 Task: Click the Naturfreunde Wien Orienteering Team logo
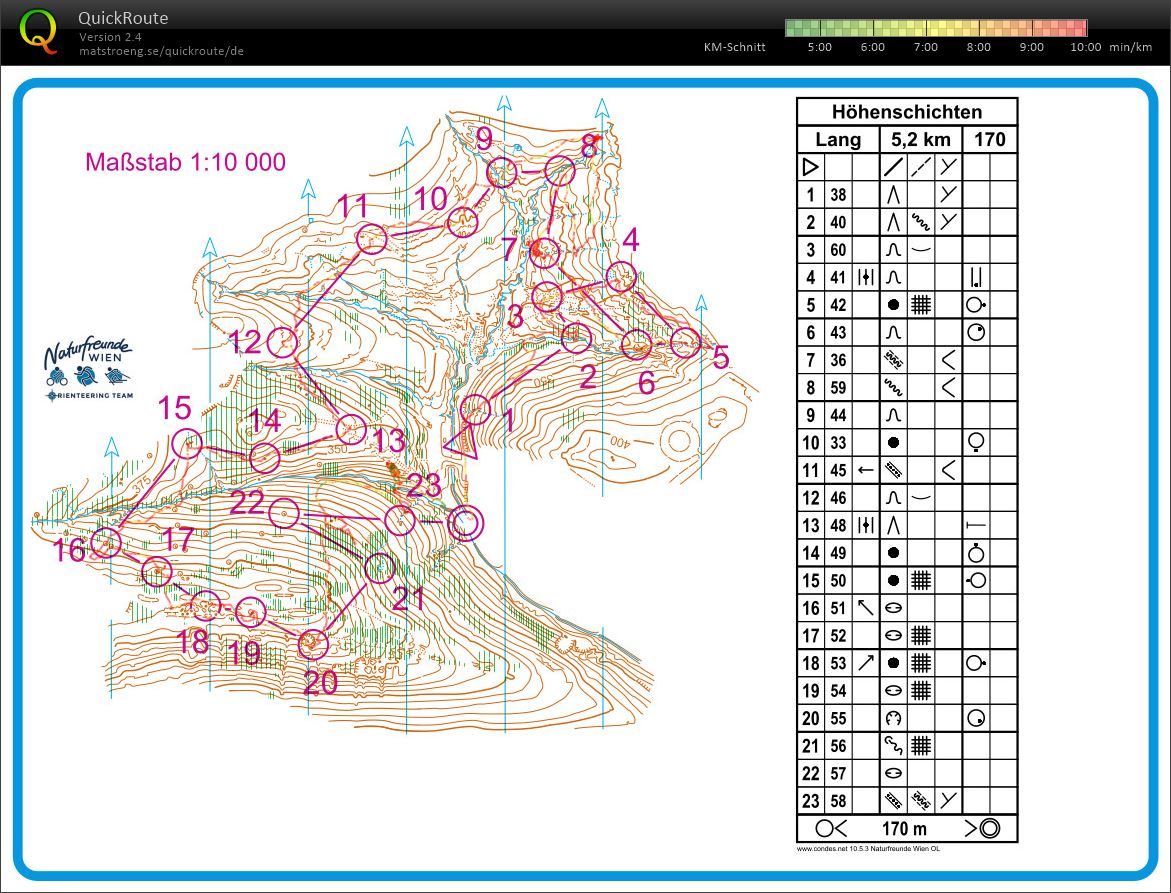pyautogui.click(x=88, y=369)
